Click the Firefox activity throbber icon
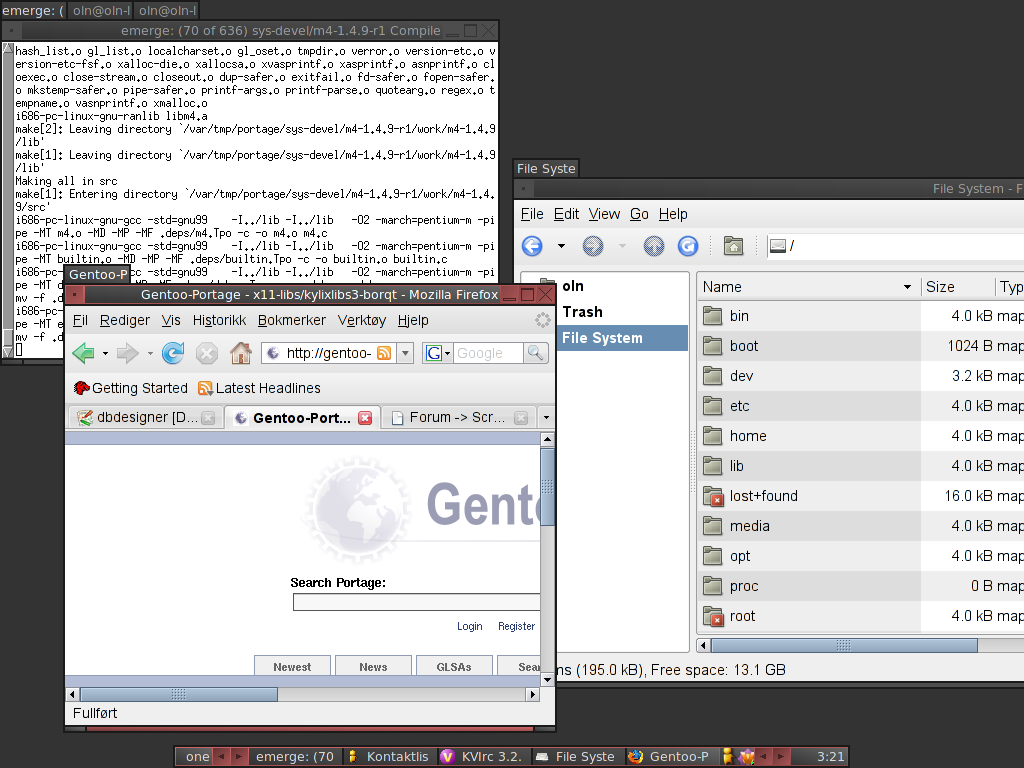Screen dimensions: 1024x768 543,320
